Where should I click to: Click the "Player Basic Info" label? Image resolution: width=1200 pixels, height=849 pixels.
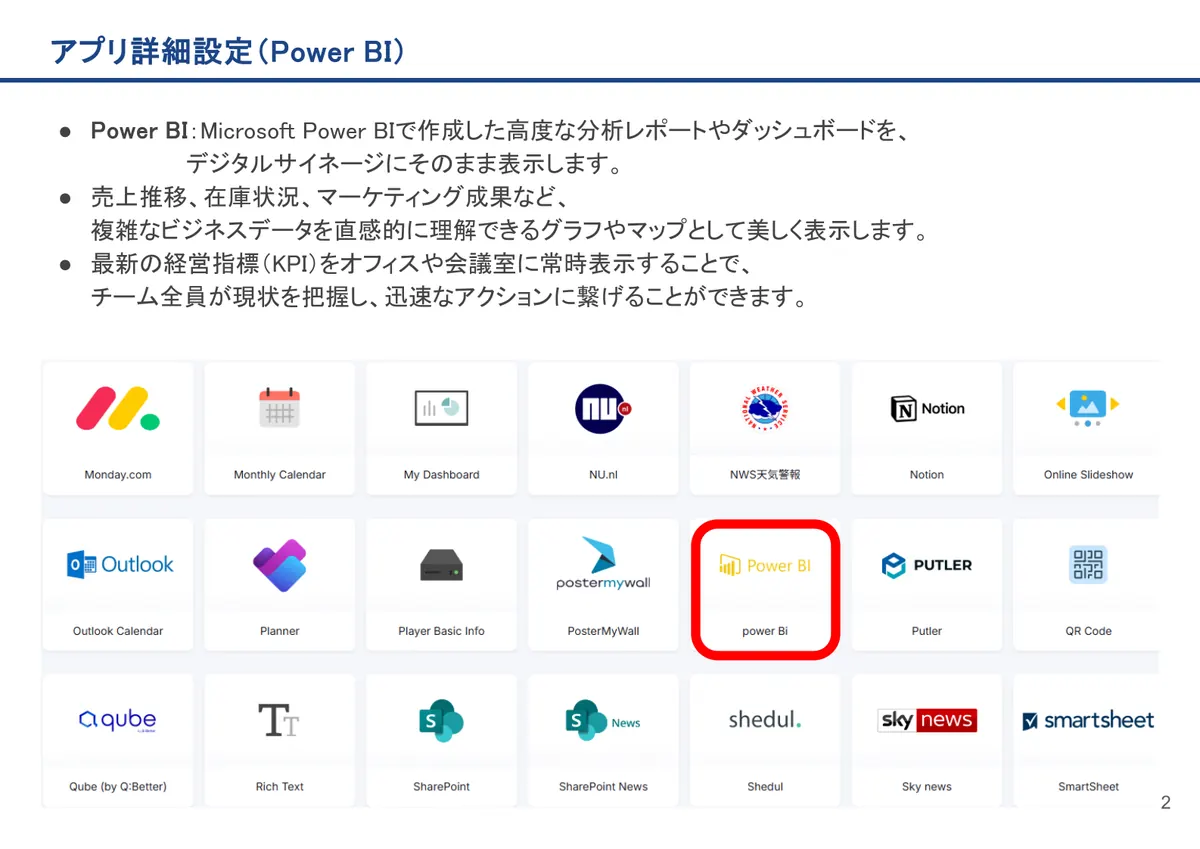pos(441,631)
